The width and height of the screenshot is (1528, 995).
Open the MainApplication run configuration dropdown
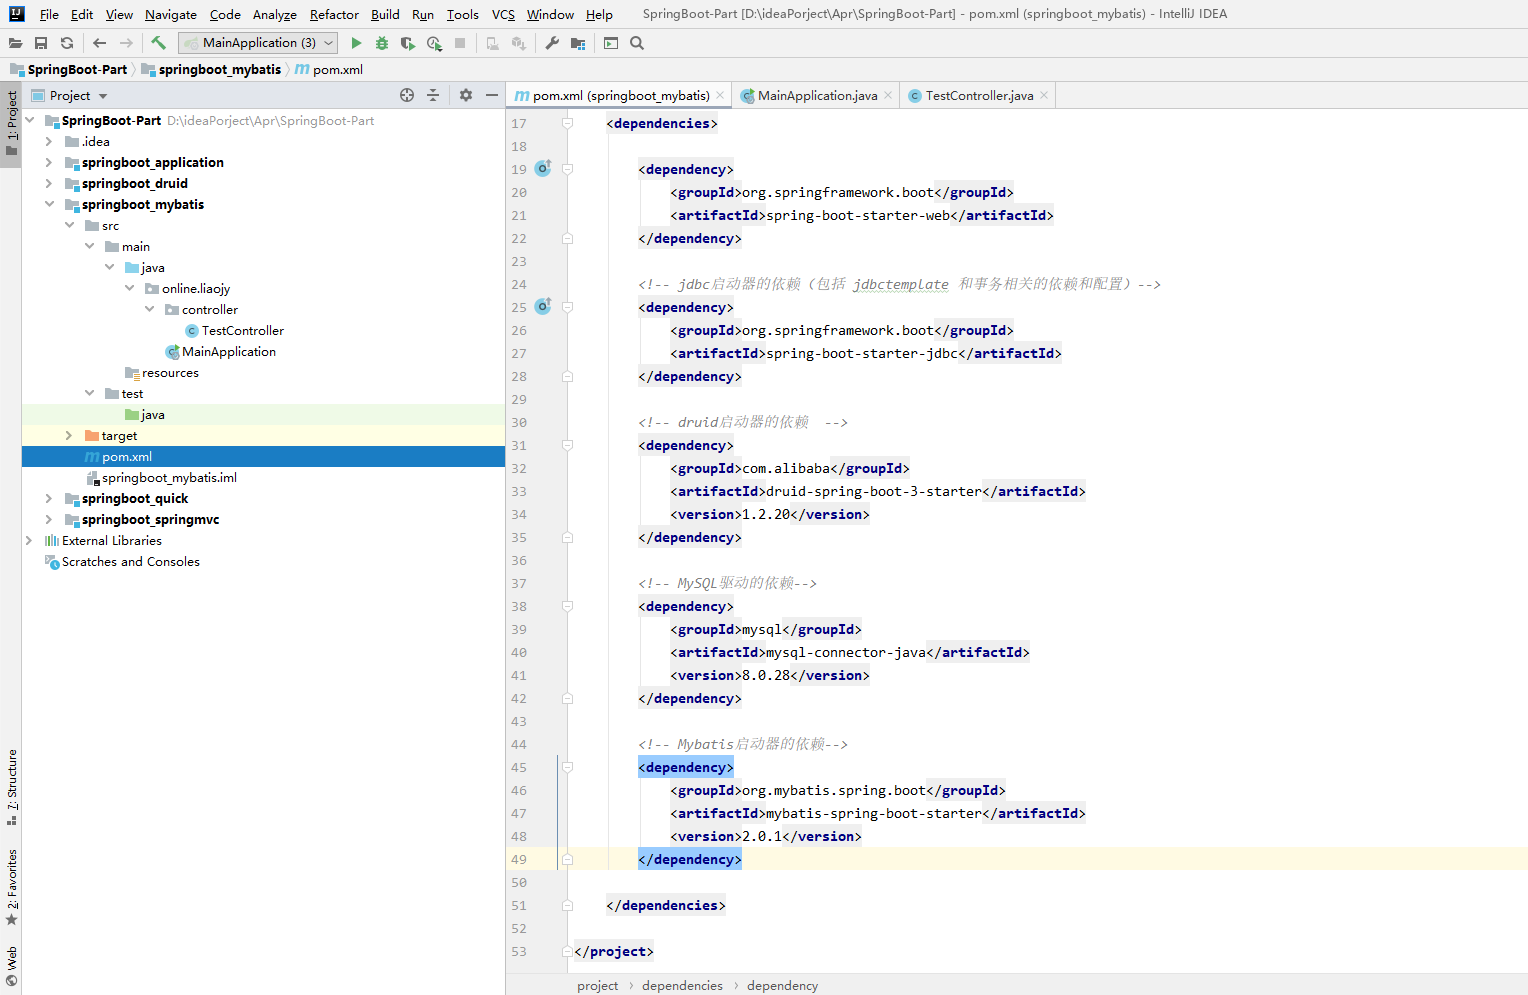(259, 43)
